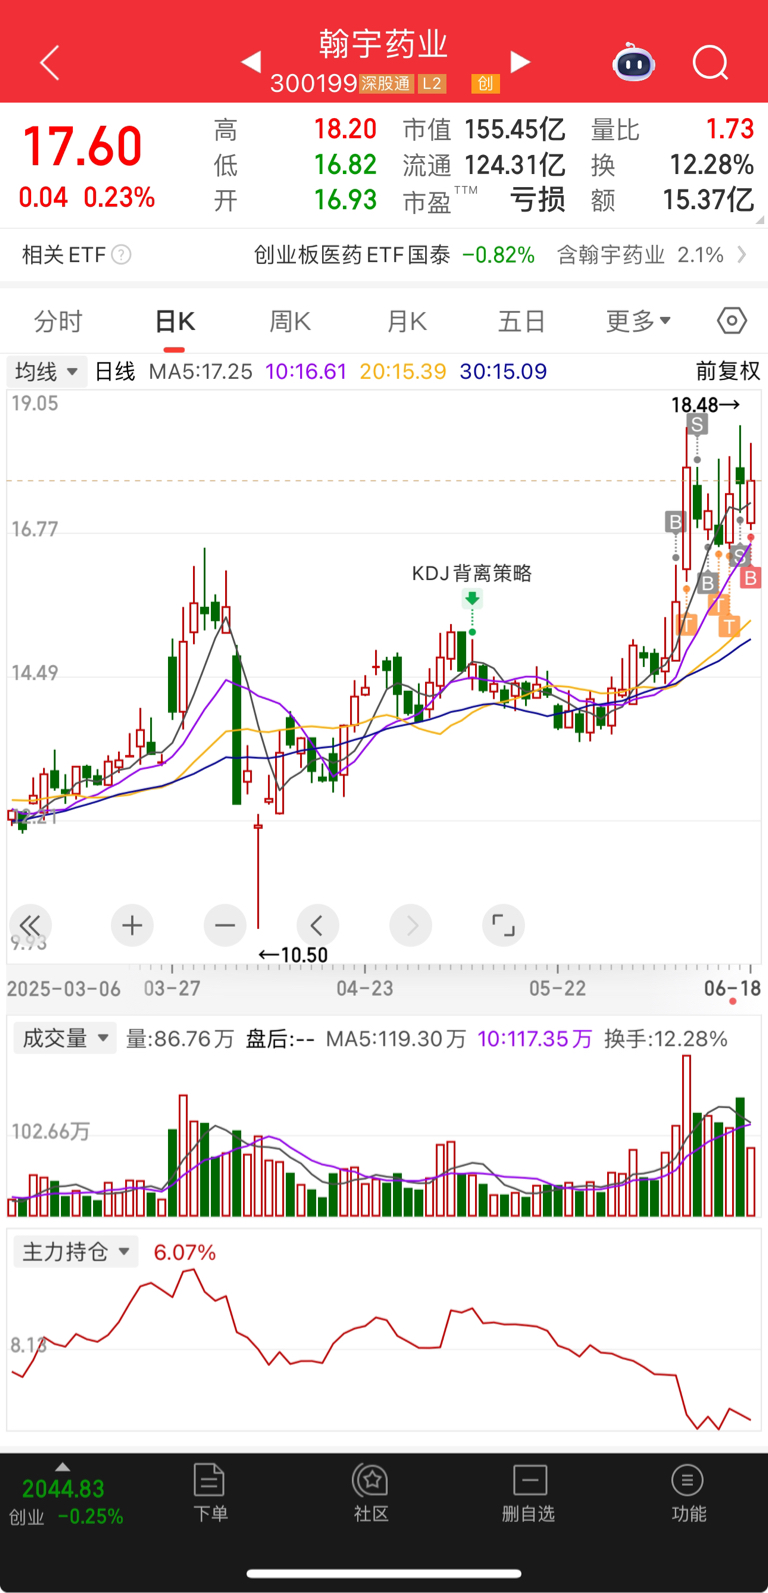Tap the green KDJ背离策略 arrow marker
This screenshot has width=768, height=1593.
[x=472, y=600]
